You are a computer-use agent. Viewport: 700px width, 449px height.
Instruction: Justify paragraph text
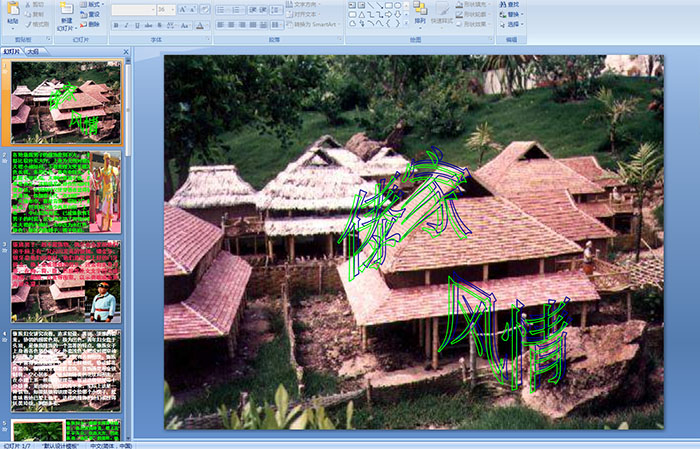(253, 25)
